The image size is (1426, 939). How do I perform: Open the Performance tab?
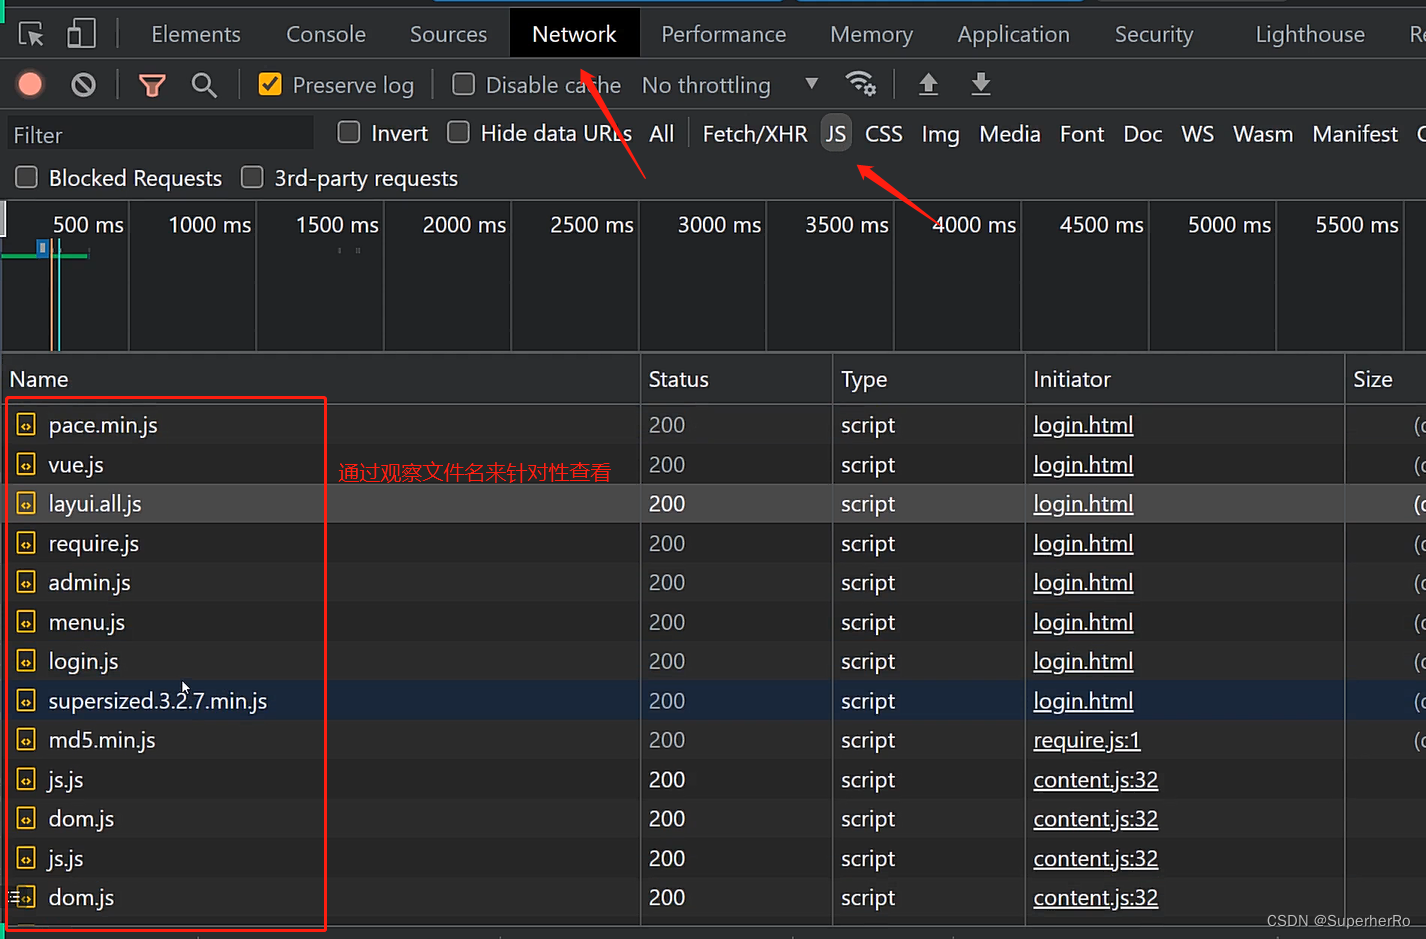723,34
